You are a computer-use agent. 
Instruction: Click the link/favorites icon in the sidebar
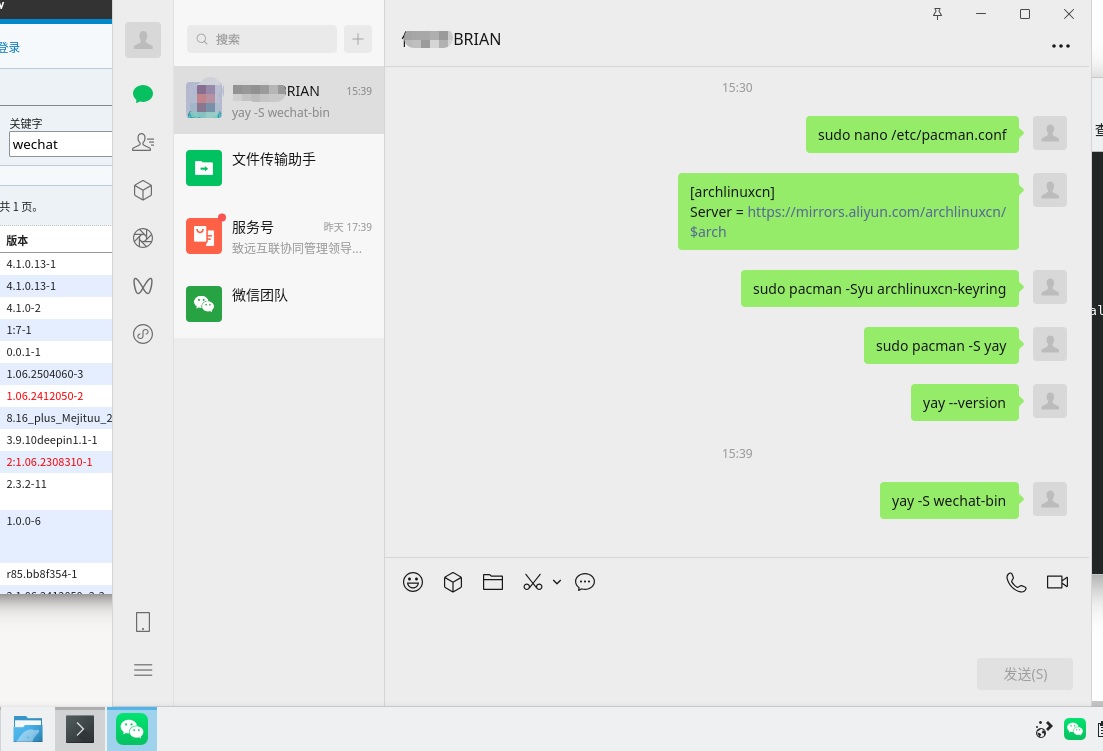[143, 334]
